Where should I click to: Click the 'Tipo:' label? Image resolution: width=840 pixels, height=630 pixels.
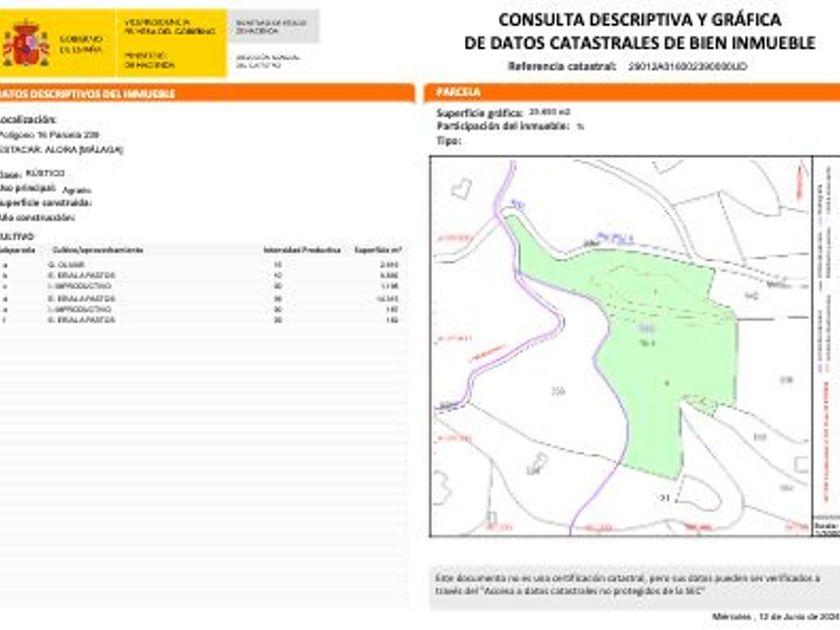point(448,141)
